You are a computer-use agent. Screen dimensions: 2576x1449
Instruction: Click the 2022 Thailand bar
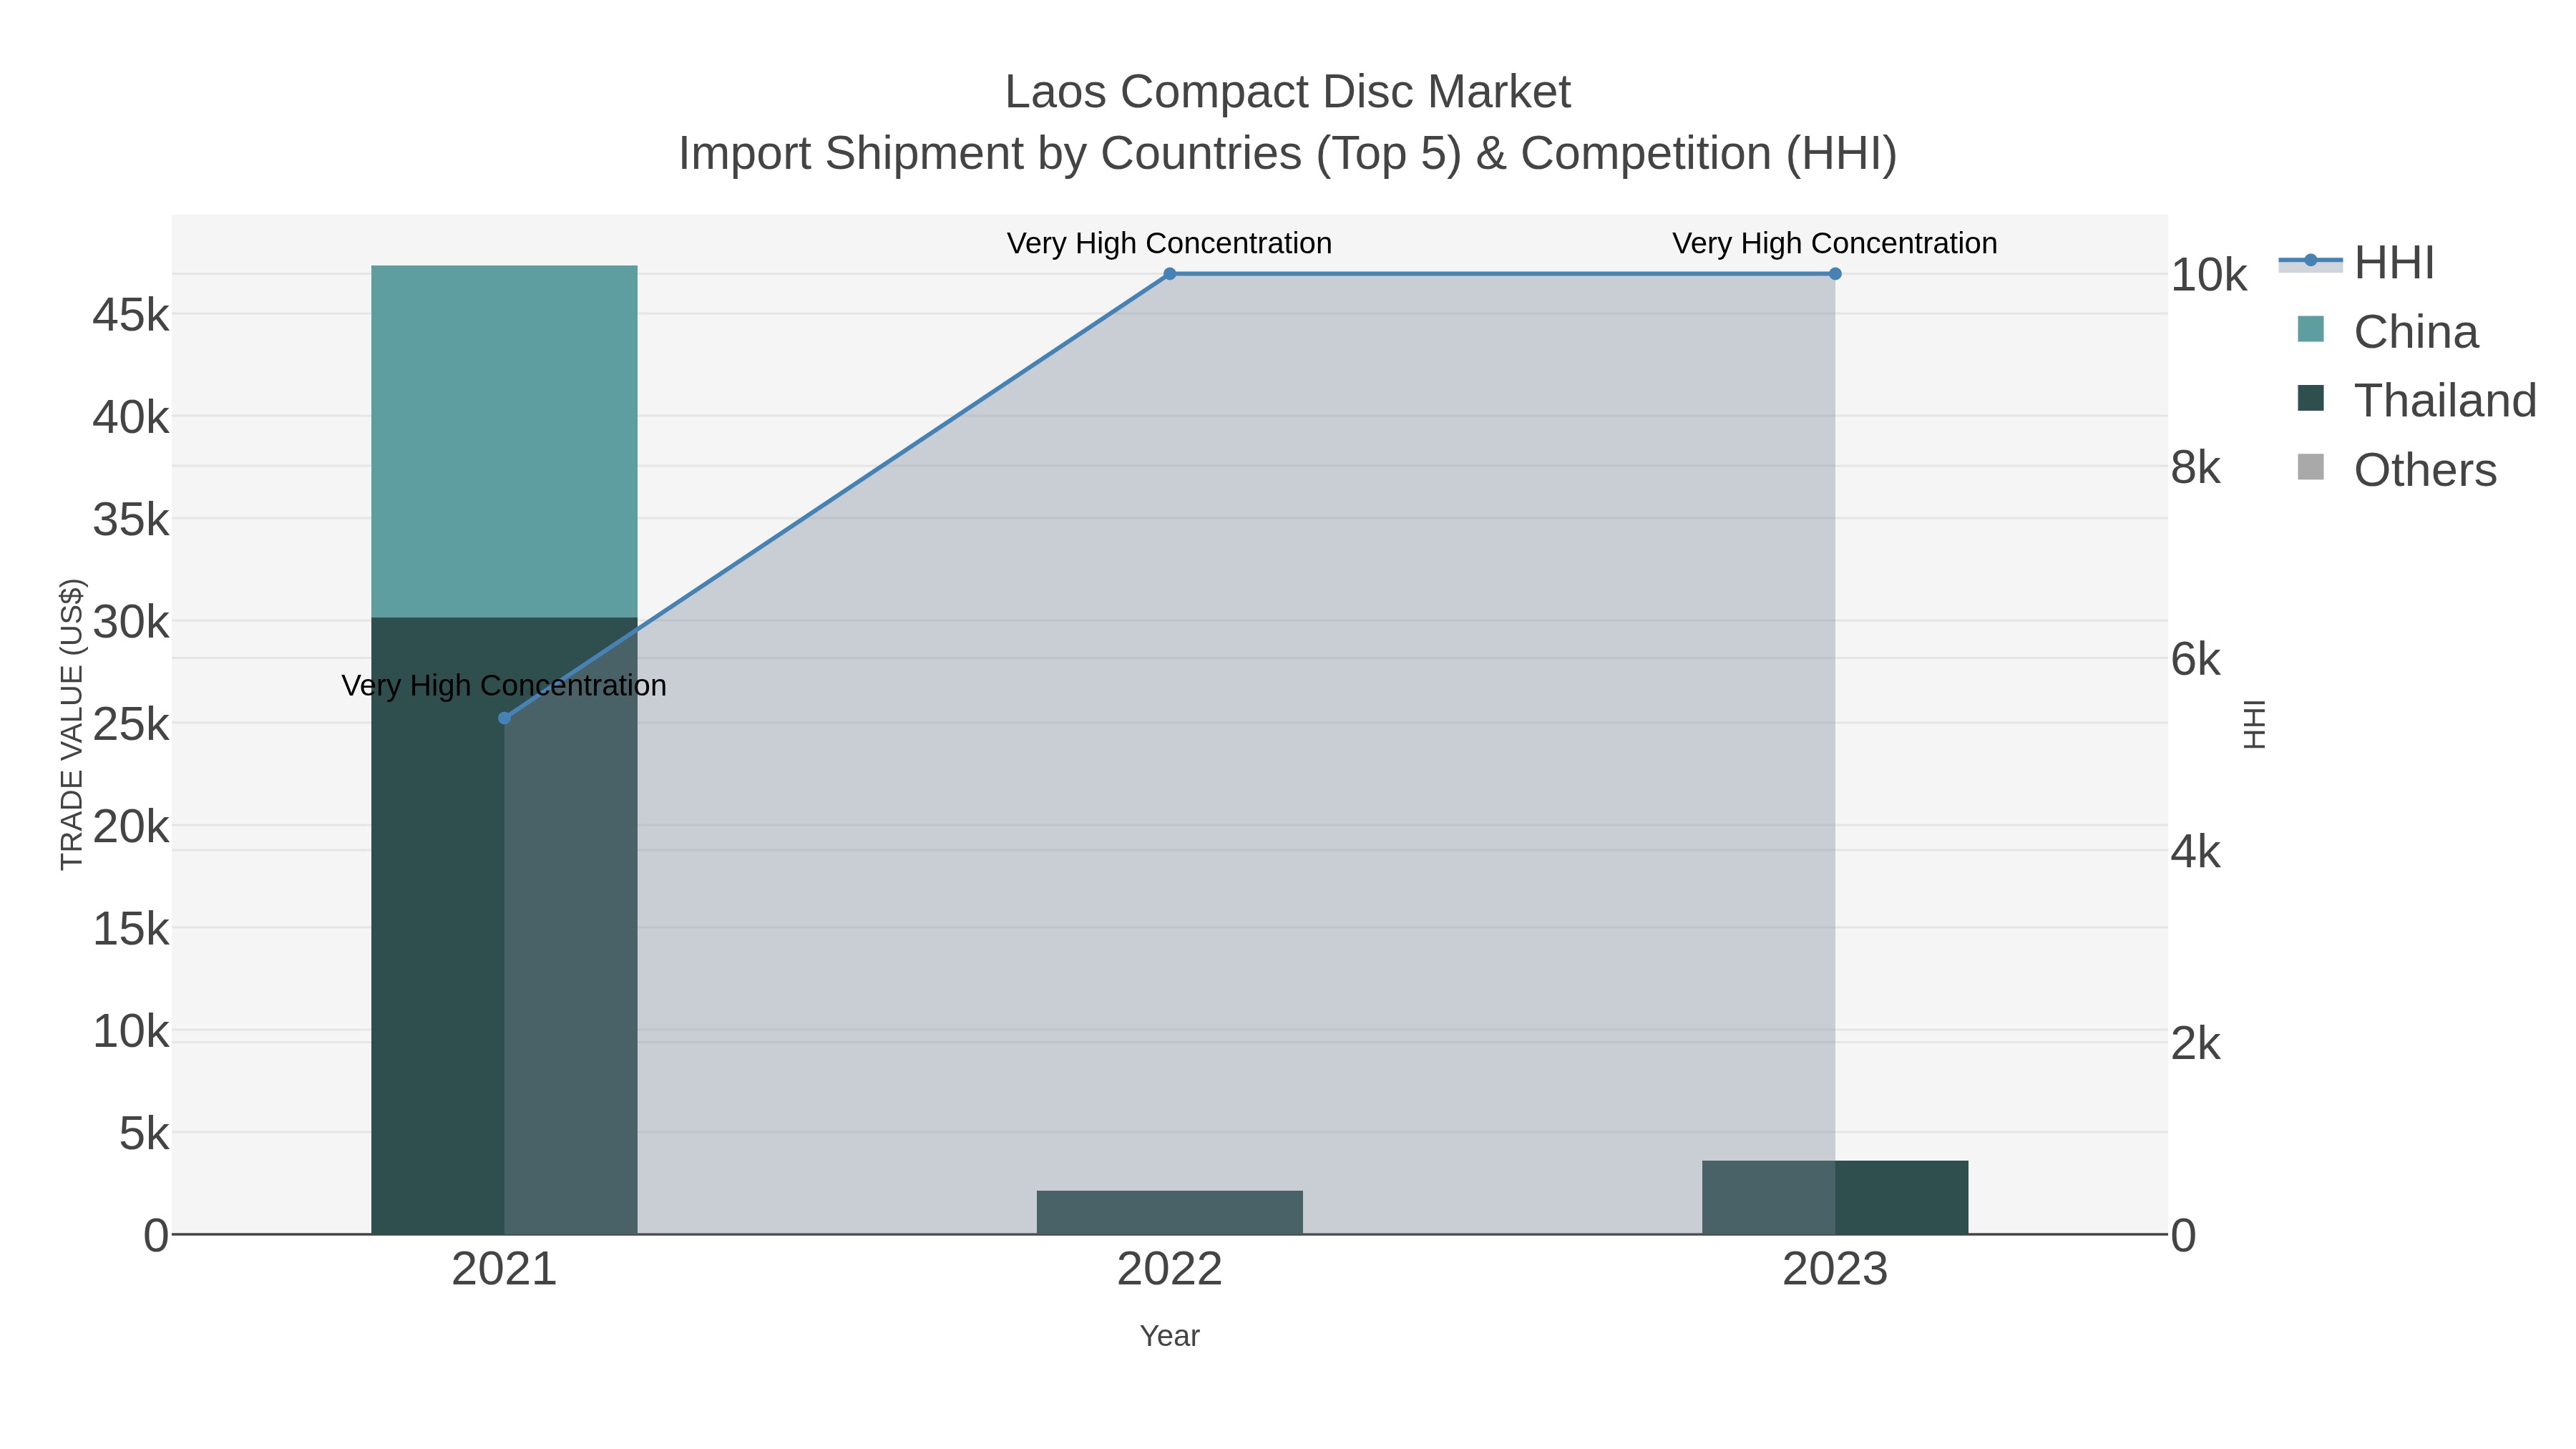tap(1170, 1212)
